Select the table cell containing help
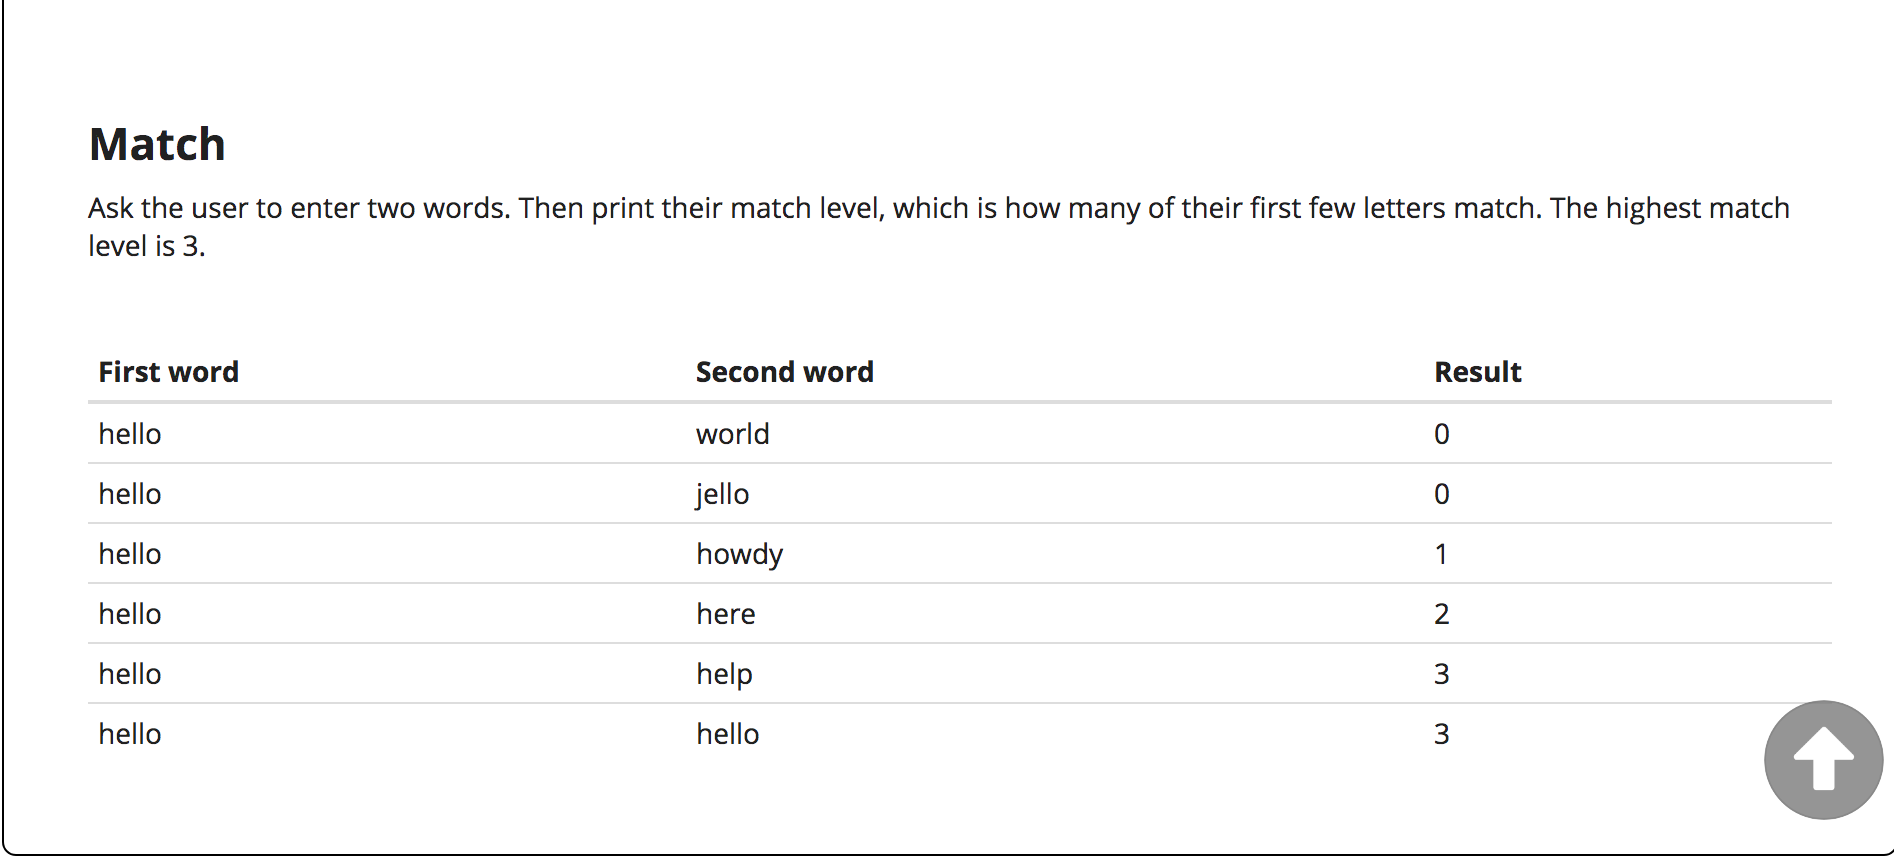This screenshot has width=1894, height=860. 724,673
